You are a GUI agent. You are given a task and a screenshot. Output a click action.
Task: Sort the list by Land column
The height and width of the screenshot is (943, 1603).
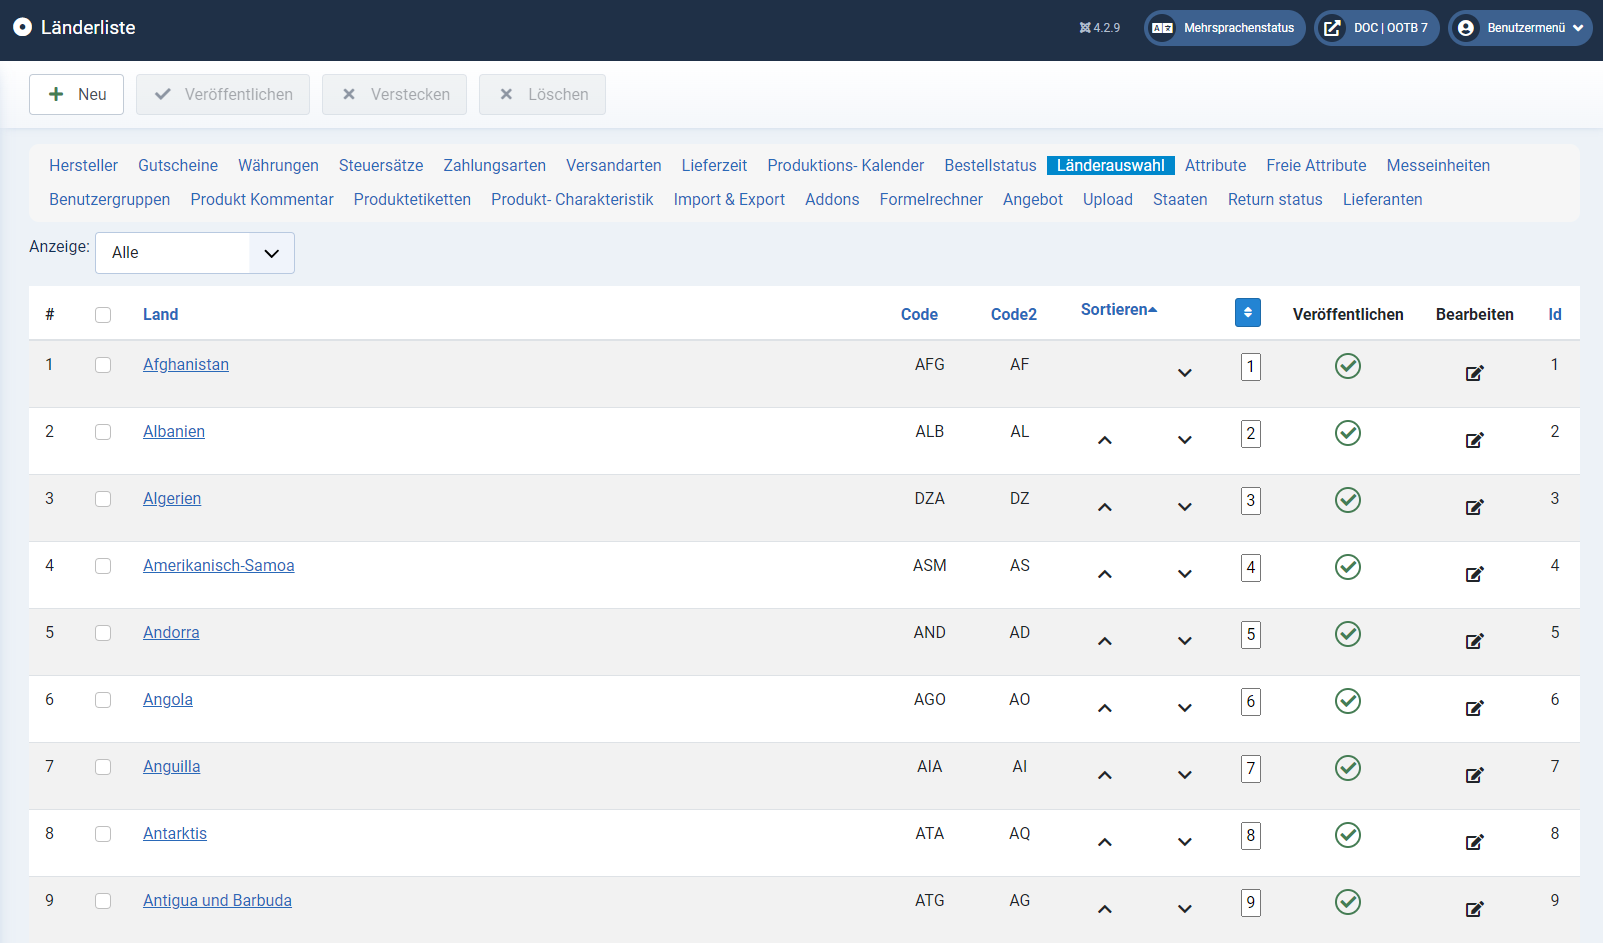pos(160,314)
